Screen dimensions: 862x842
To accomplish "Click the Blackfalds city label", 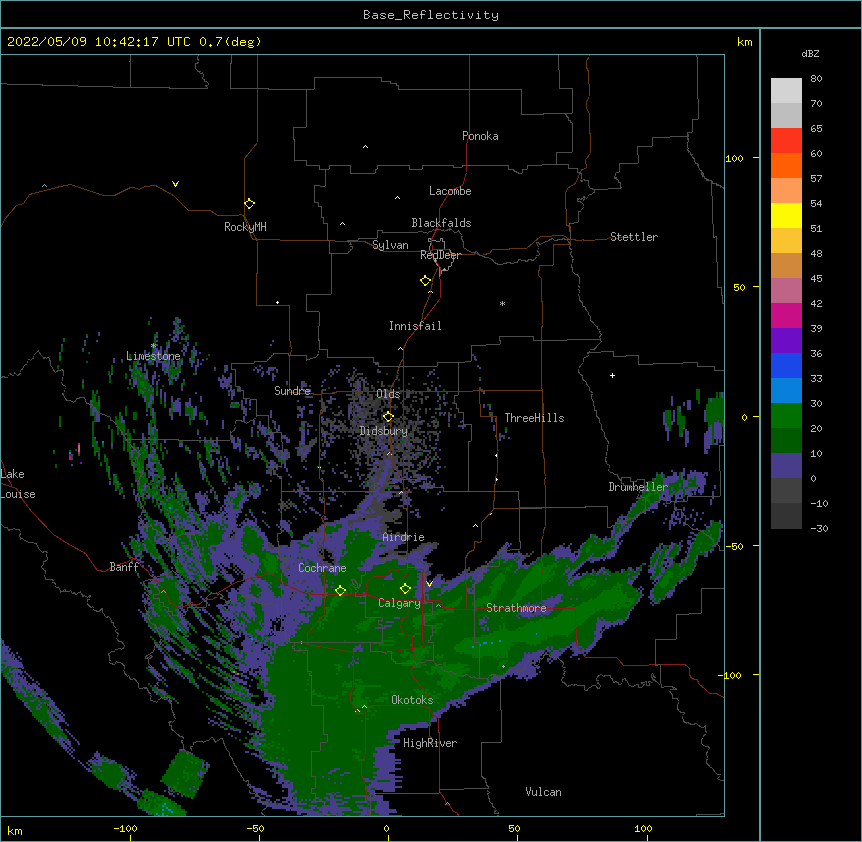I will [x=441, y=223].
